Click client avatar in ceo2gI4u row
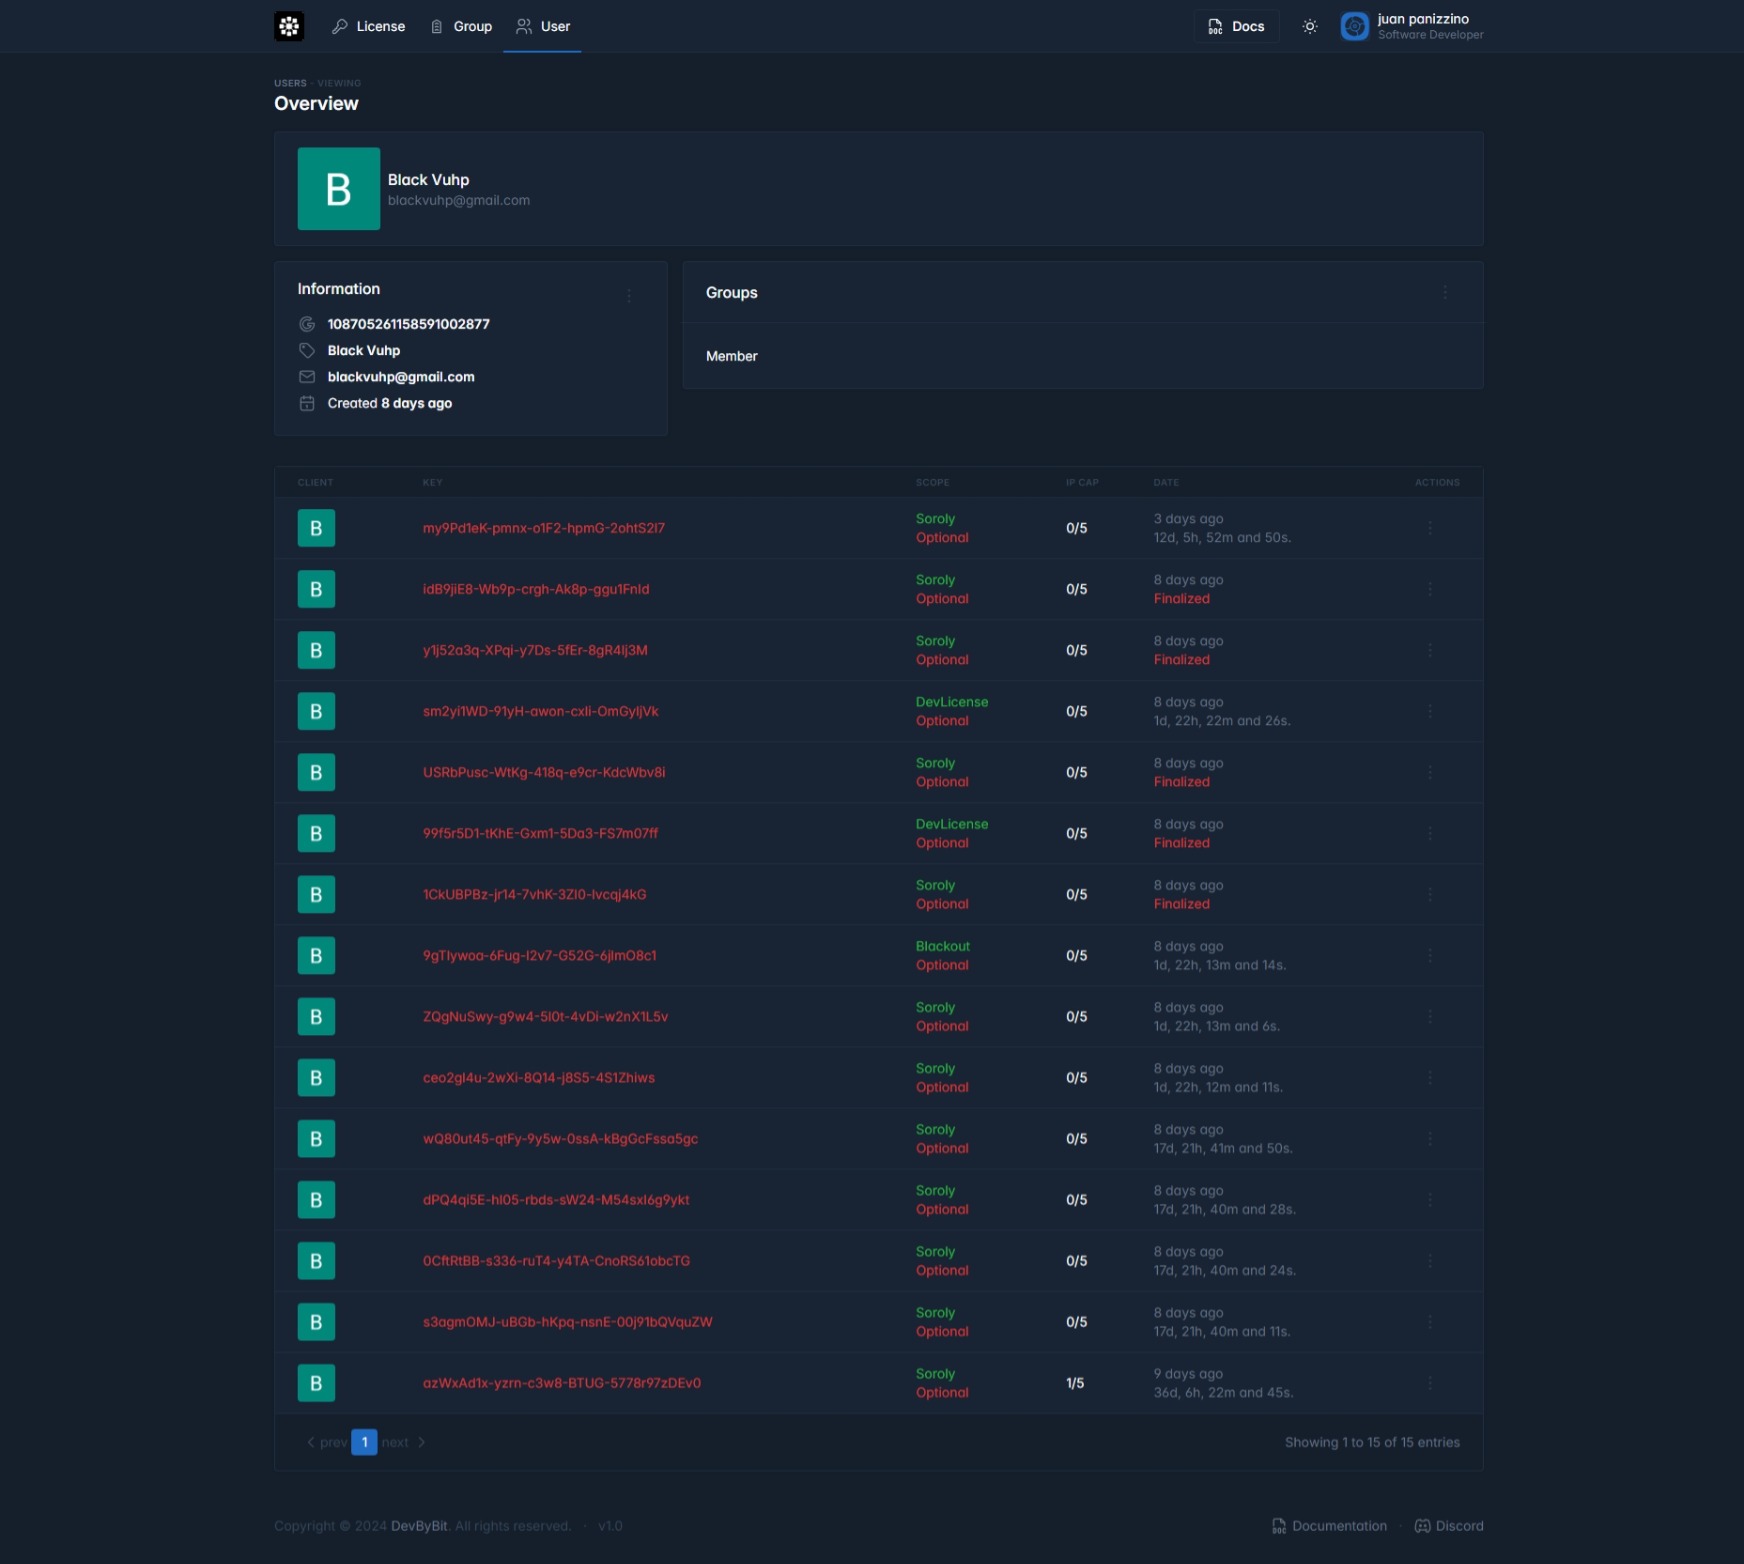The height and width of the screenshot is (1564, 1744). coord(316,1078)
